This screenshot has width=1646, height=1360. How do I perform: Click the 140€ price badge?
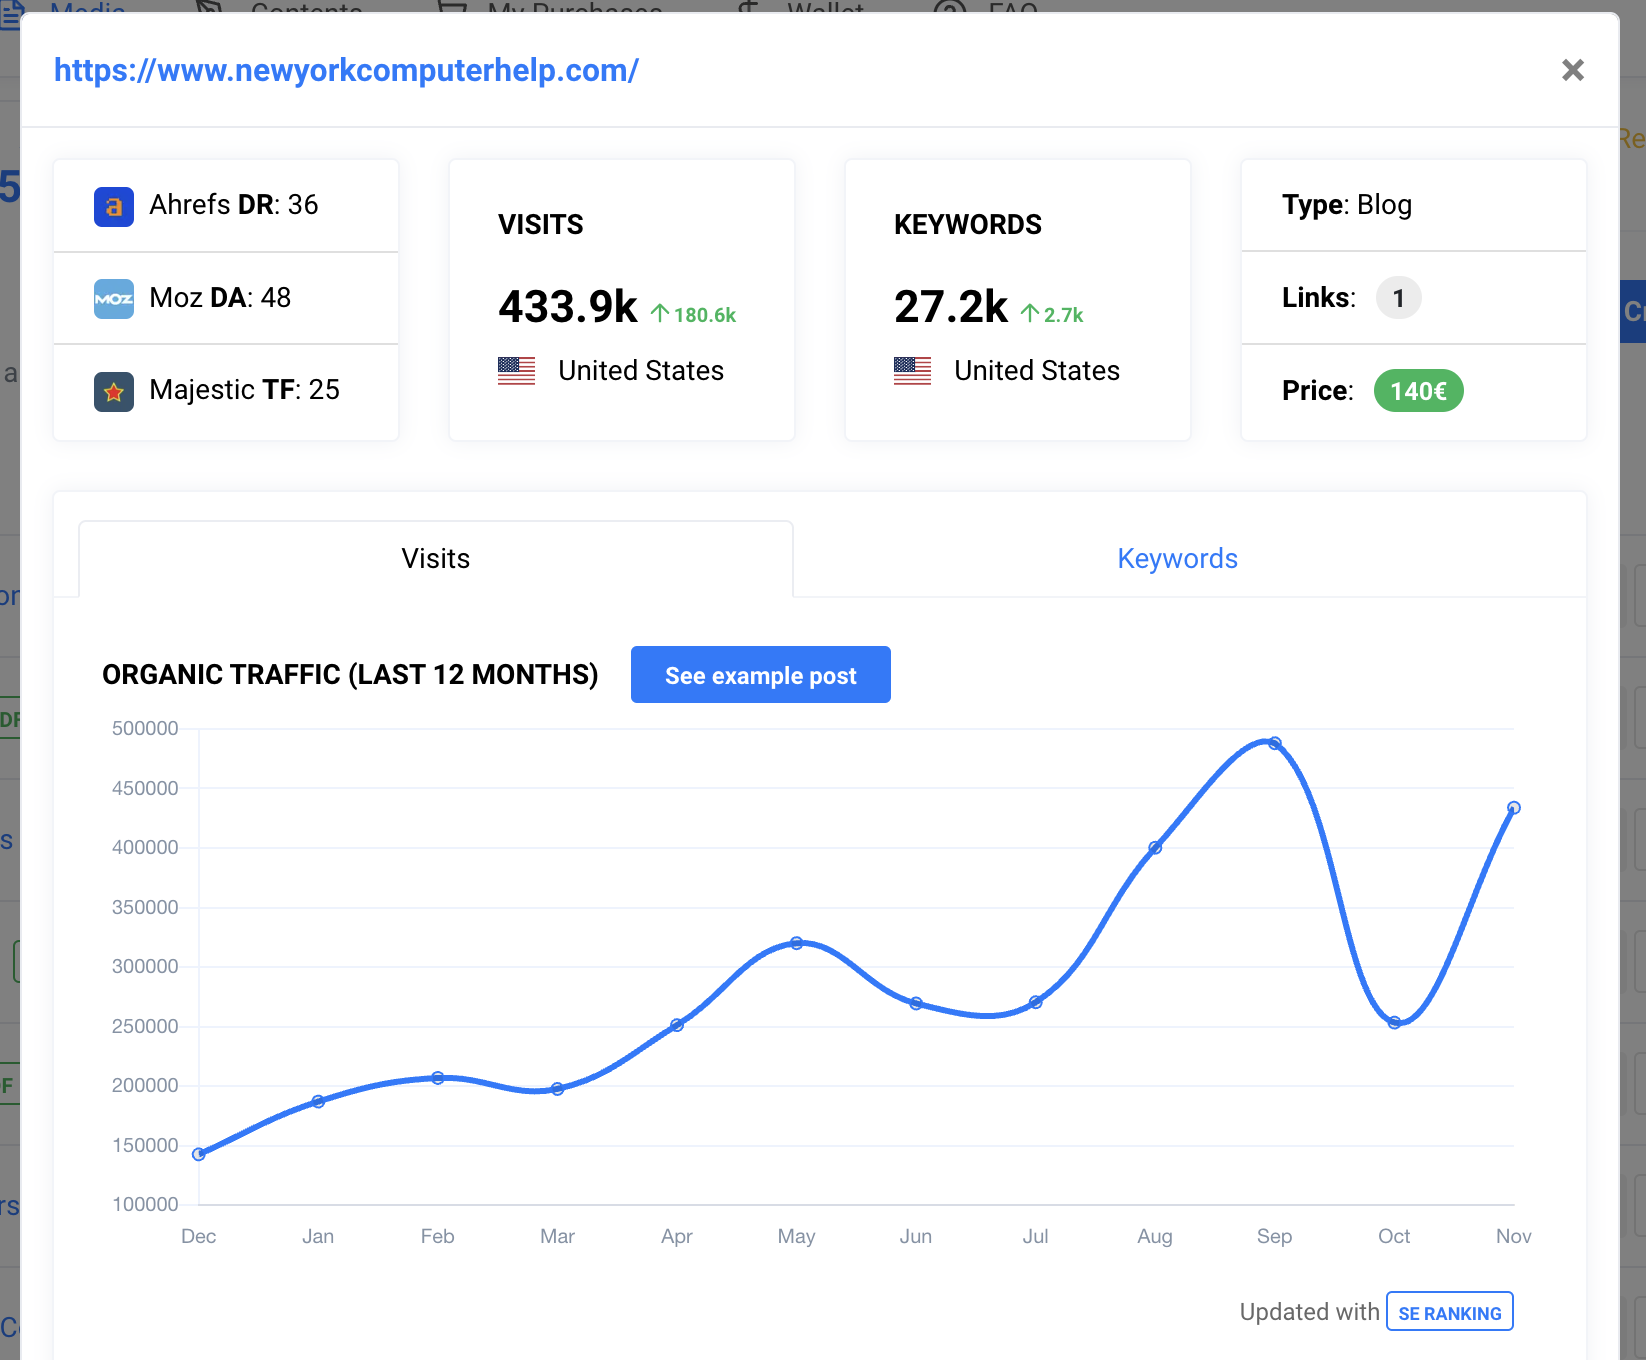pos(1418,391)
